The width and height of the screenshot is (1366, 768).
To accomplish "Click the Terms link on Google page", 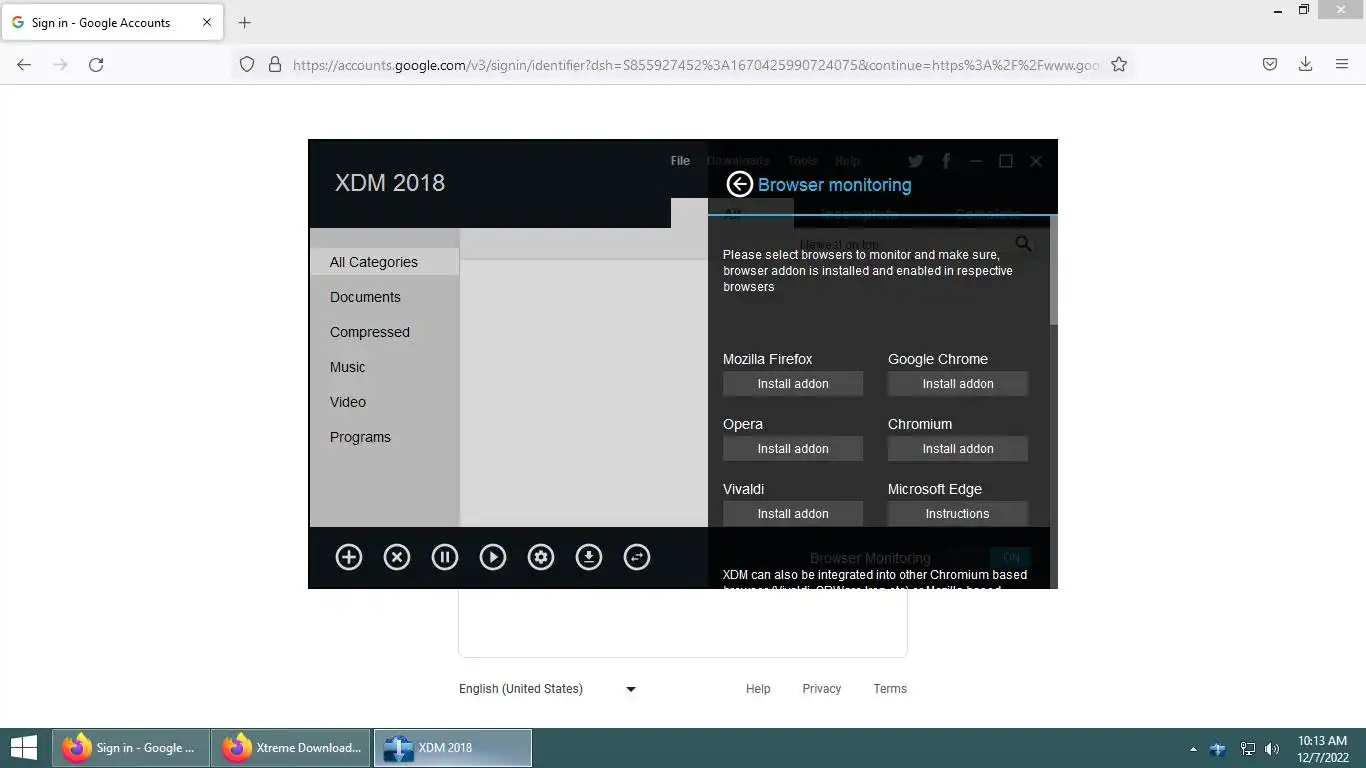I will pos(890,688).
